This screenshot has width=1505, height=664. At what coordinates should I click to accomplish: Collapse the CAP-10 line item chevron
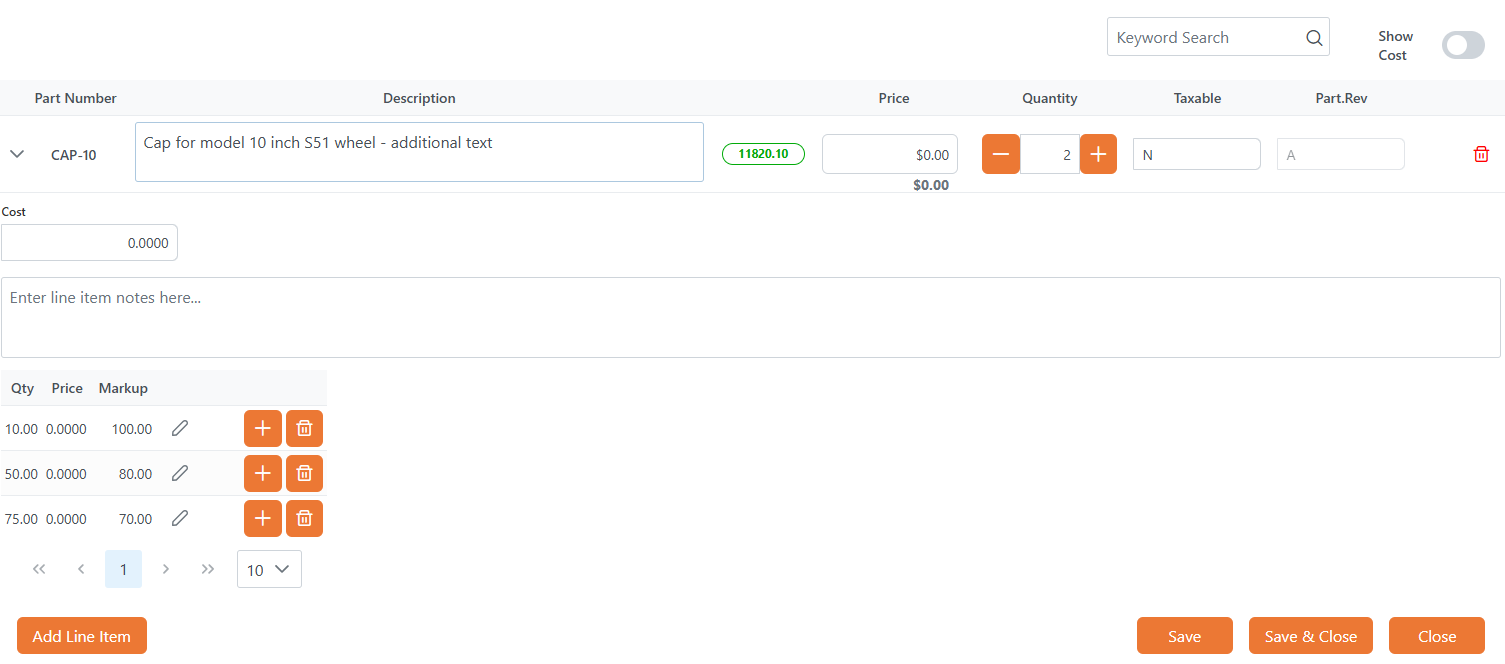(x=16, y=153)
